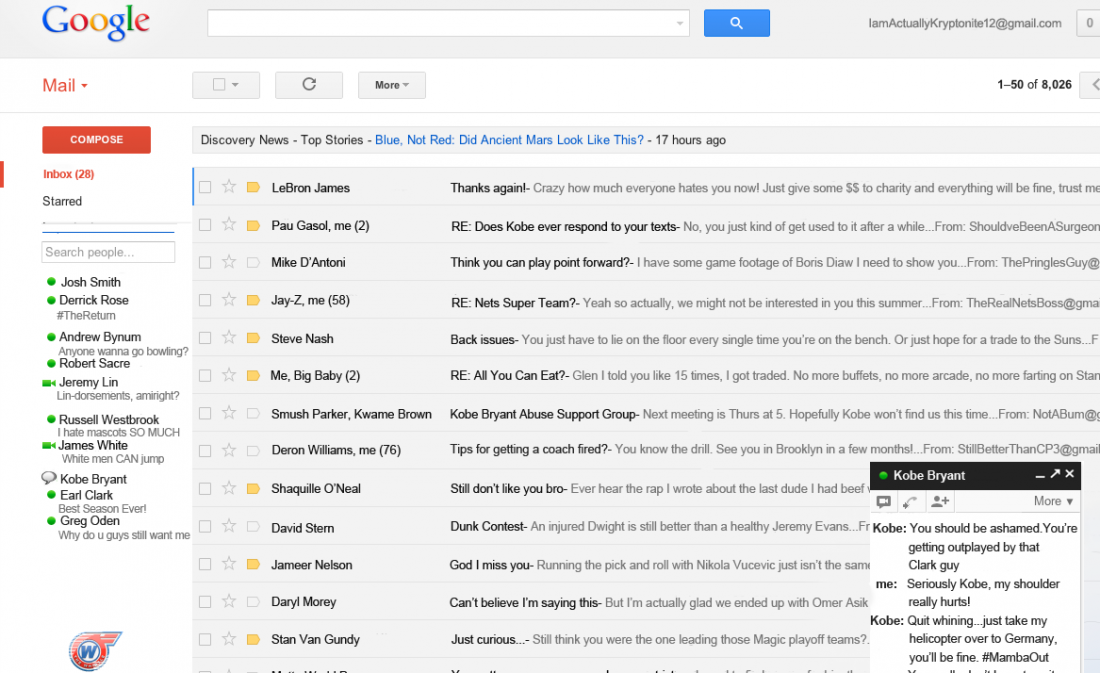Screen dimensions: 1100x673
Task: Pop out the Kobe Bryant chat window
Action: coord(1055,475)
